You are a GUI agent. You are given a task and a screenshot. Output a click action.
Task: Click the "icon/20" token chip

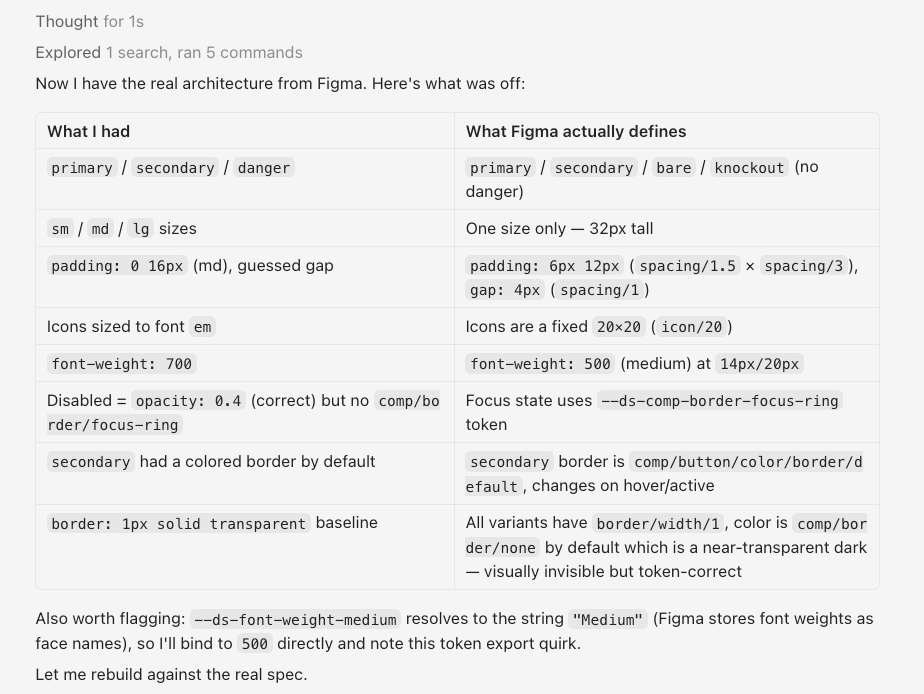692,327
